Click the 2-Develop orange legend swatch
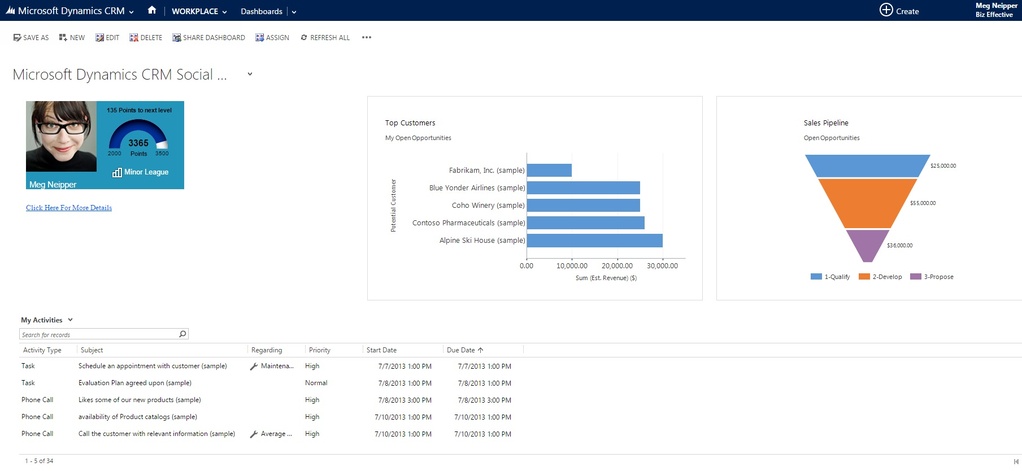This screenshot has width=1022, height=471. (x=864, y=277)
